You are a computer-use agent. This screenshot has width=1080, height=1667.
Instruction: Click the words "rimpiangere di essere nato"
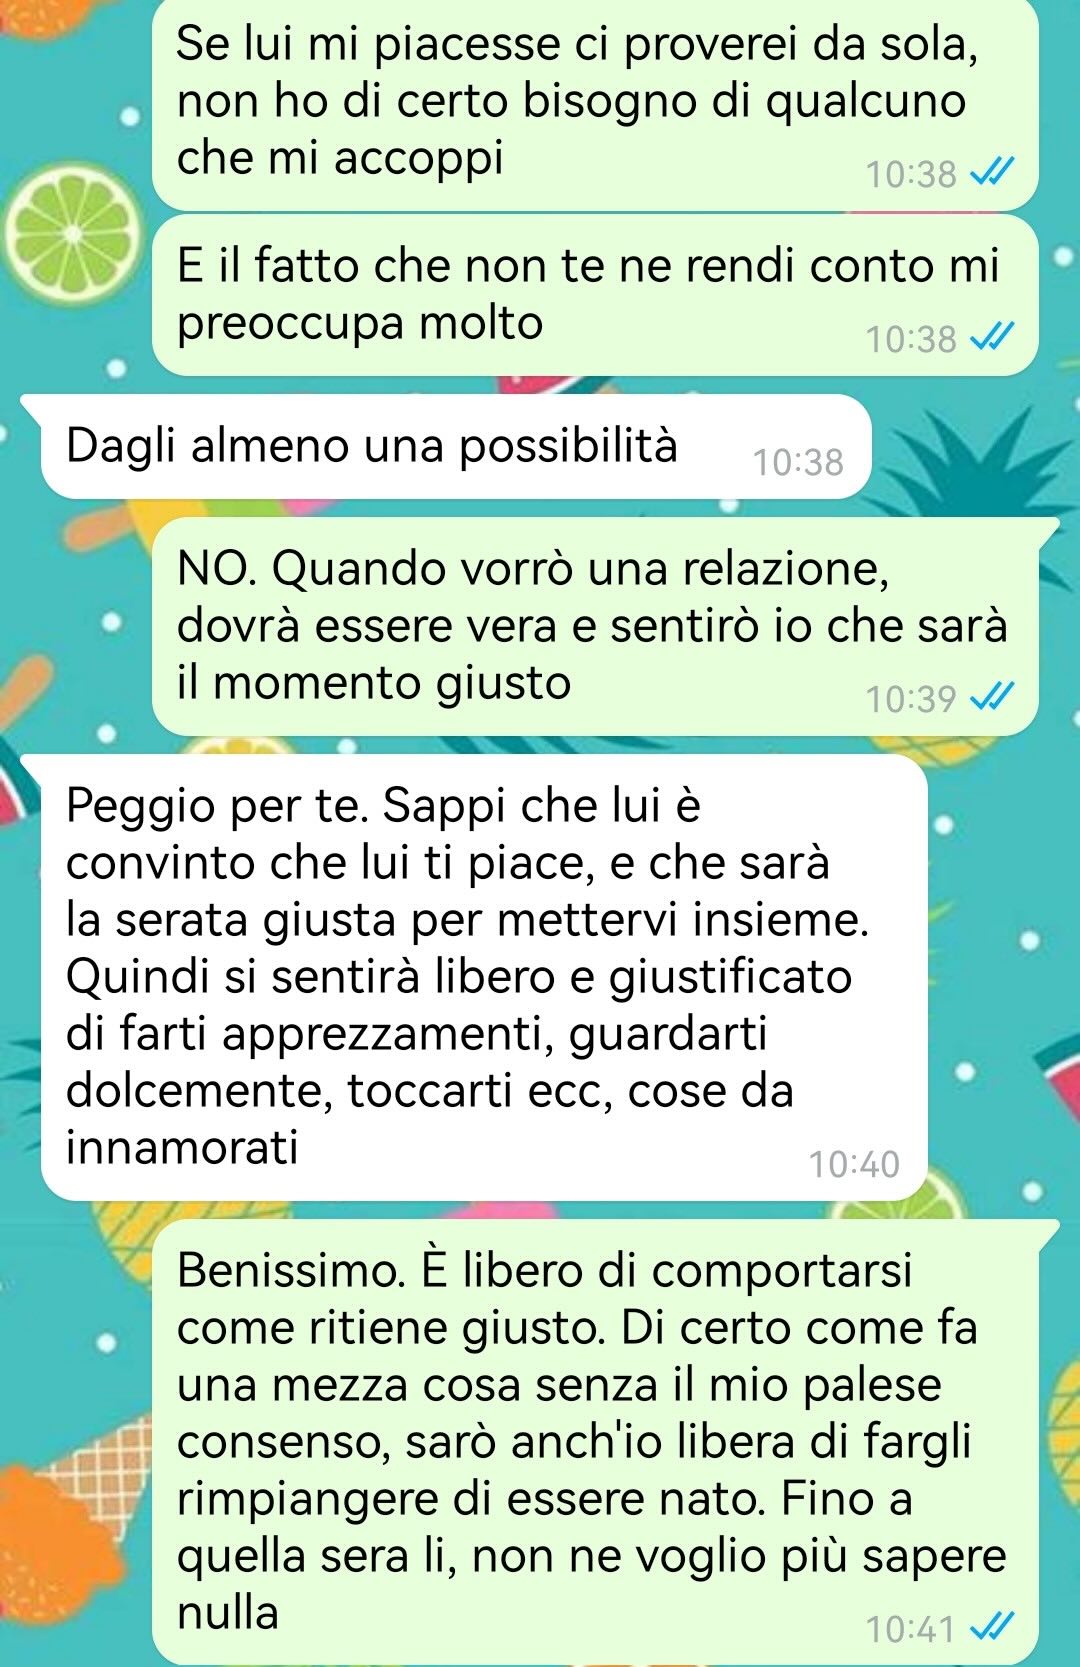[473, 1499]
